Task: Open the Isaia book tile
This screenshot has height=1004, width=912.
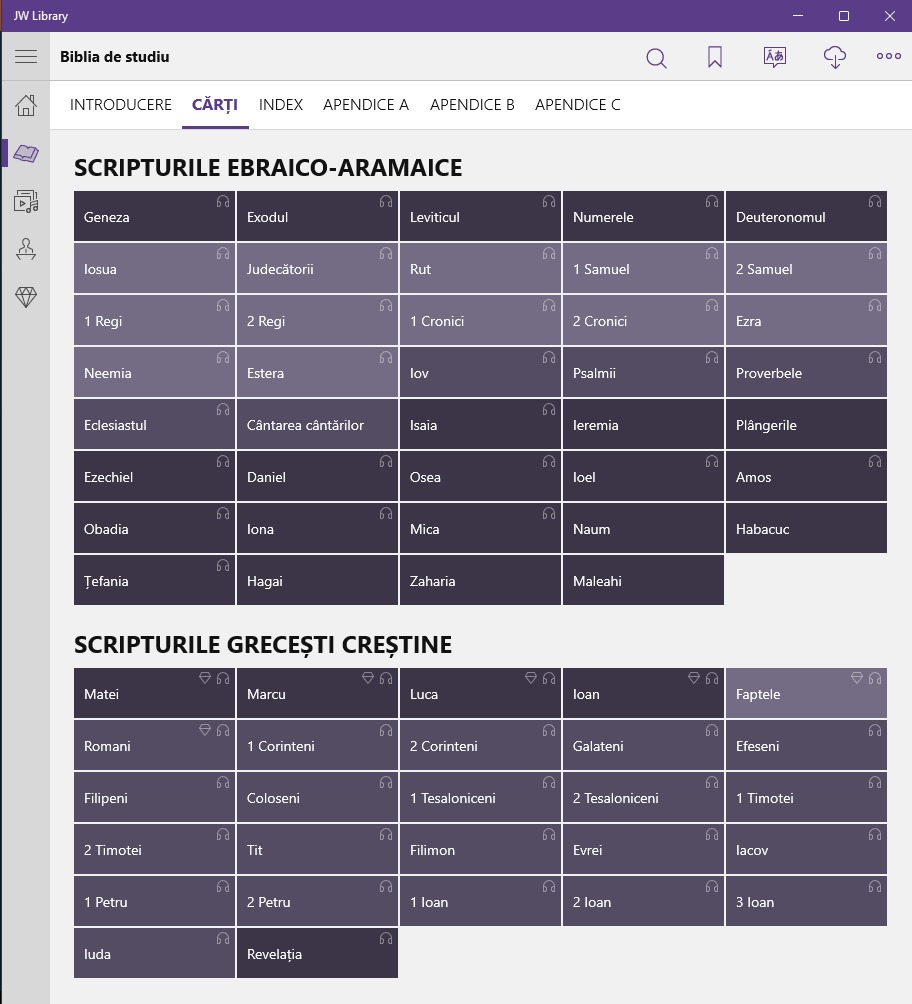Action: pos(480,426)
